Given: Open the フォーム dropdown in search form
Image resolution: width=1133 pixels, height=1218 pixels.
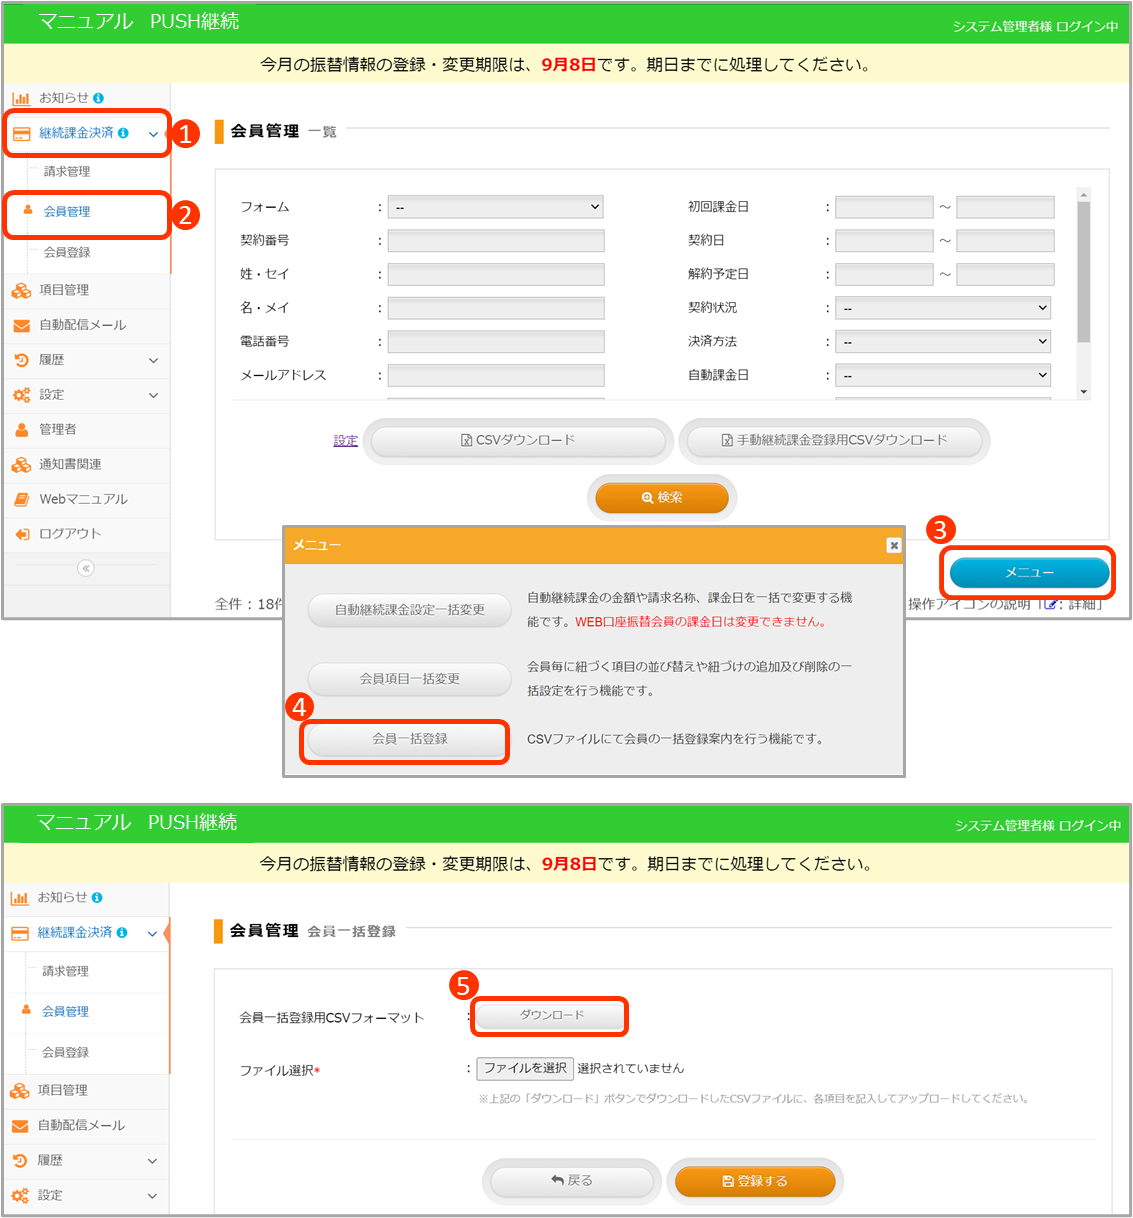Looking at the screenshot, I should click(495, 207).
